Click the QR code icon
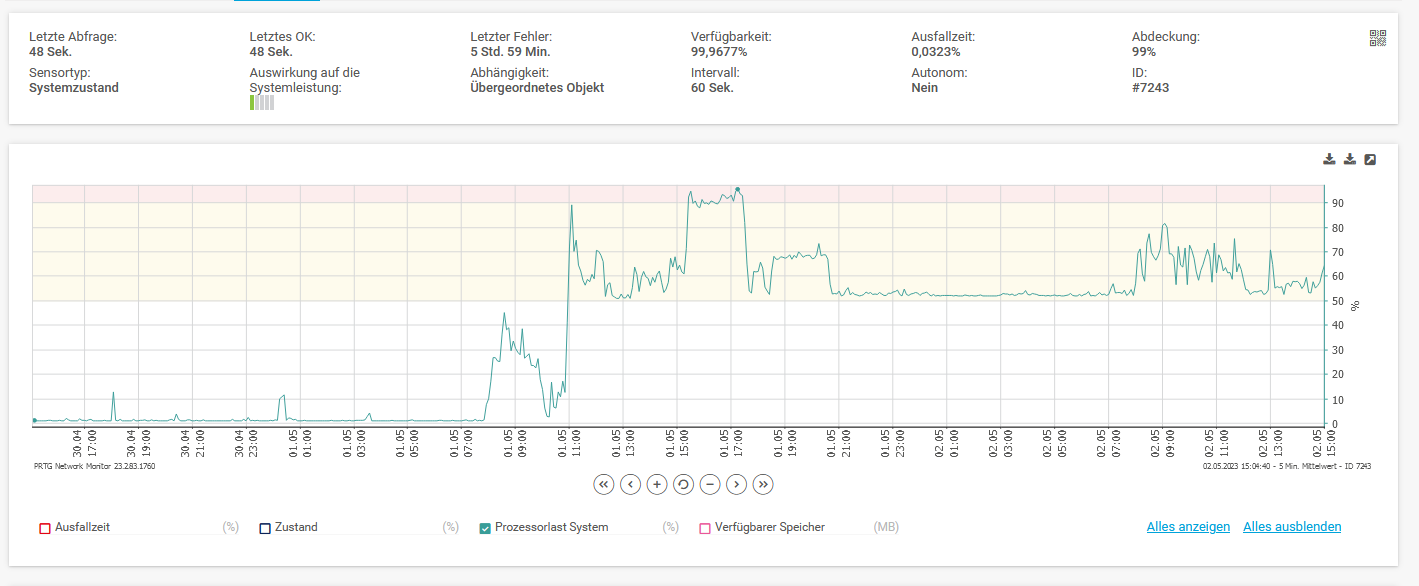 pyautogui.click(x=1378, y=38)
